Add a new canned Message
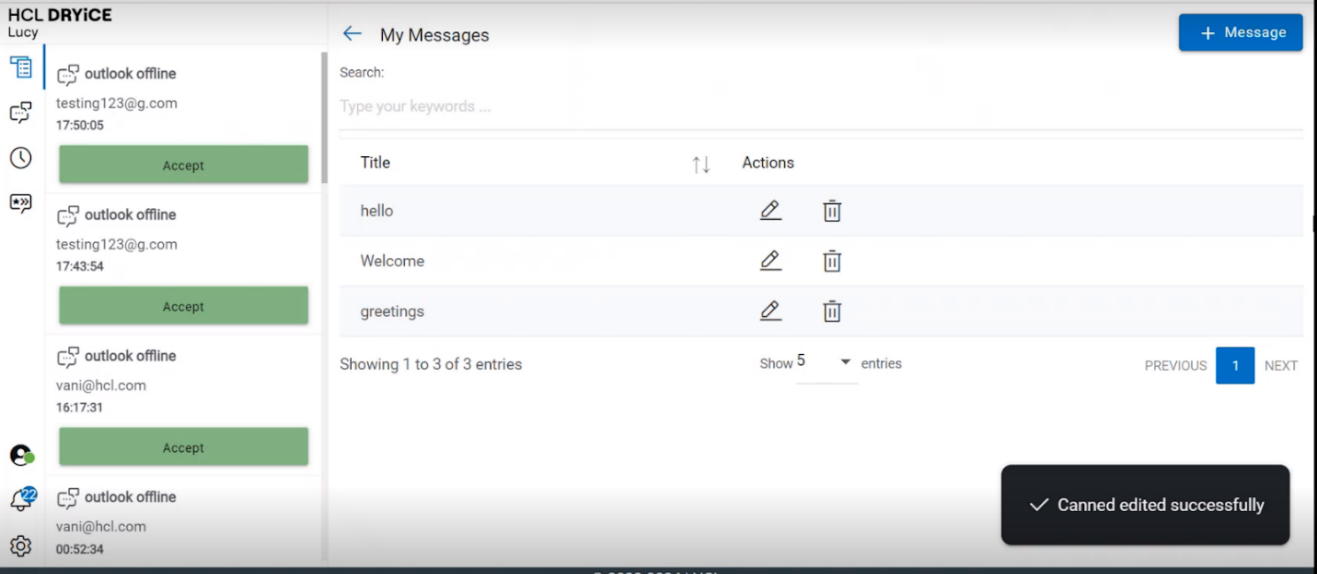 1240,32
